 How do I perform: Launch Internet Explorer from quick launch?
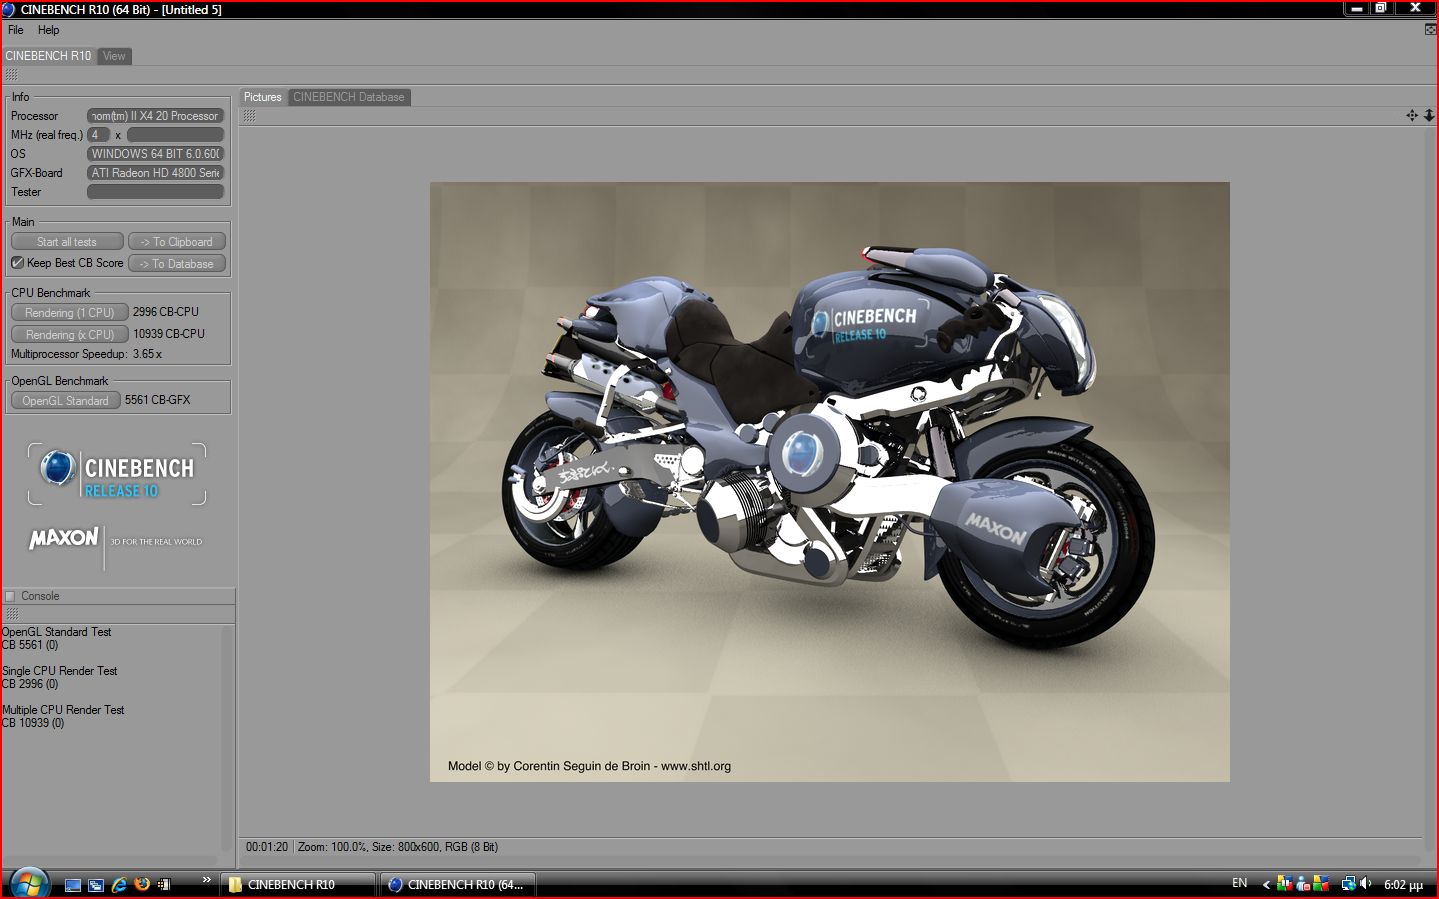119,885
